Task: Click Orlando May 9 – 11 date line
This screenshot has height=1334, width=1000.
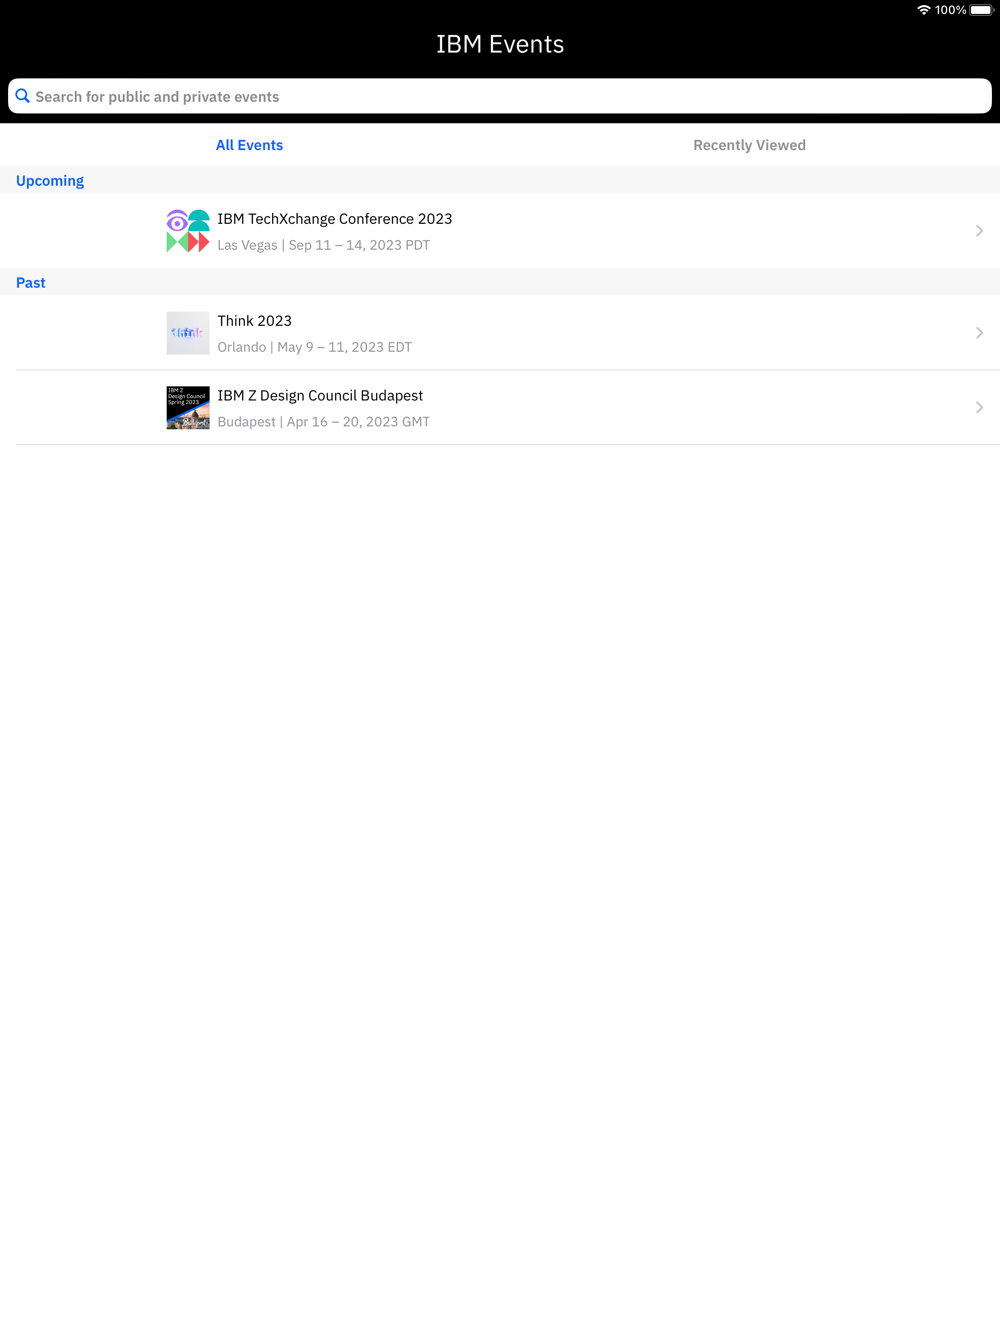Action: pos(315,347)
